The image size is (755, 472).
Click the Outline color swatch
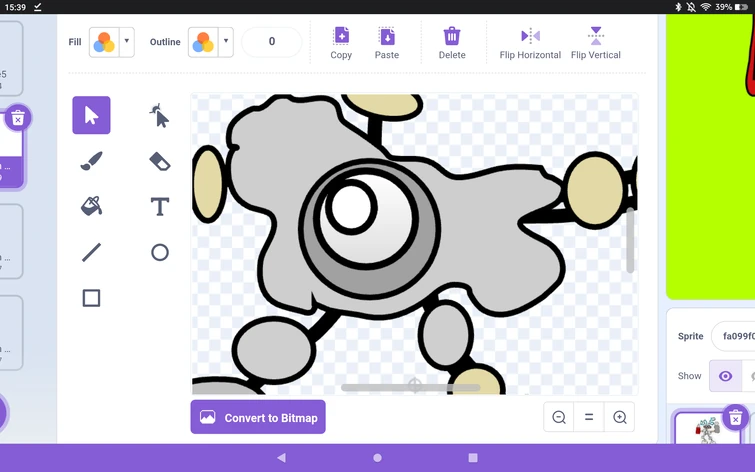point(203,42)
